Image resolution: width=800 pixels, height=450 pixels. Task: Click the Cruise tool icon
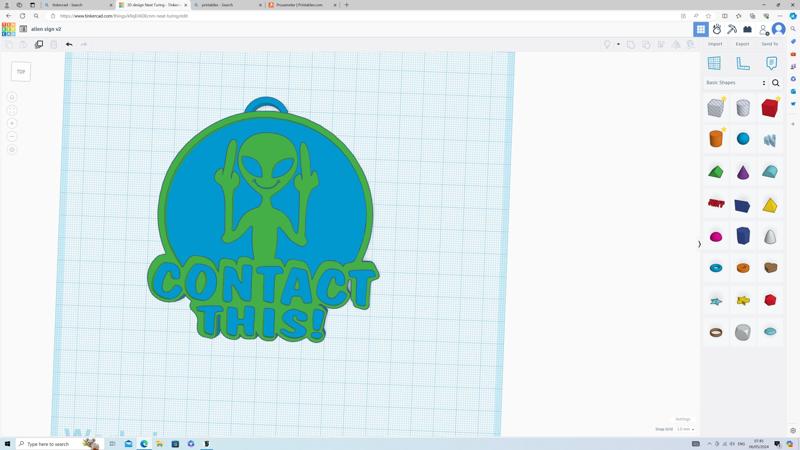click(691, 44)
